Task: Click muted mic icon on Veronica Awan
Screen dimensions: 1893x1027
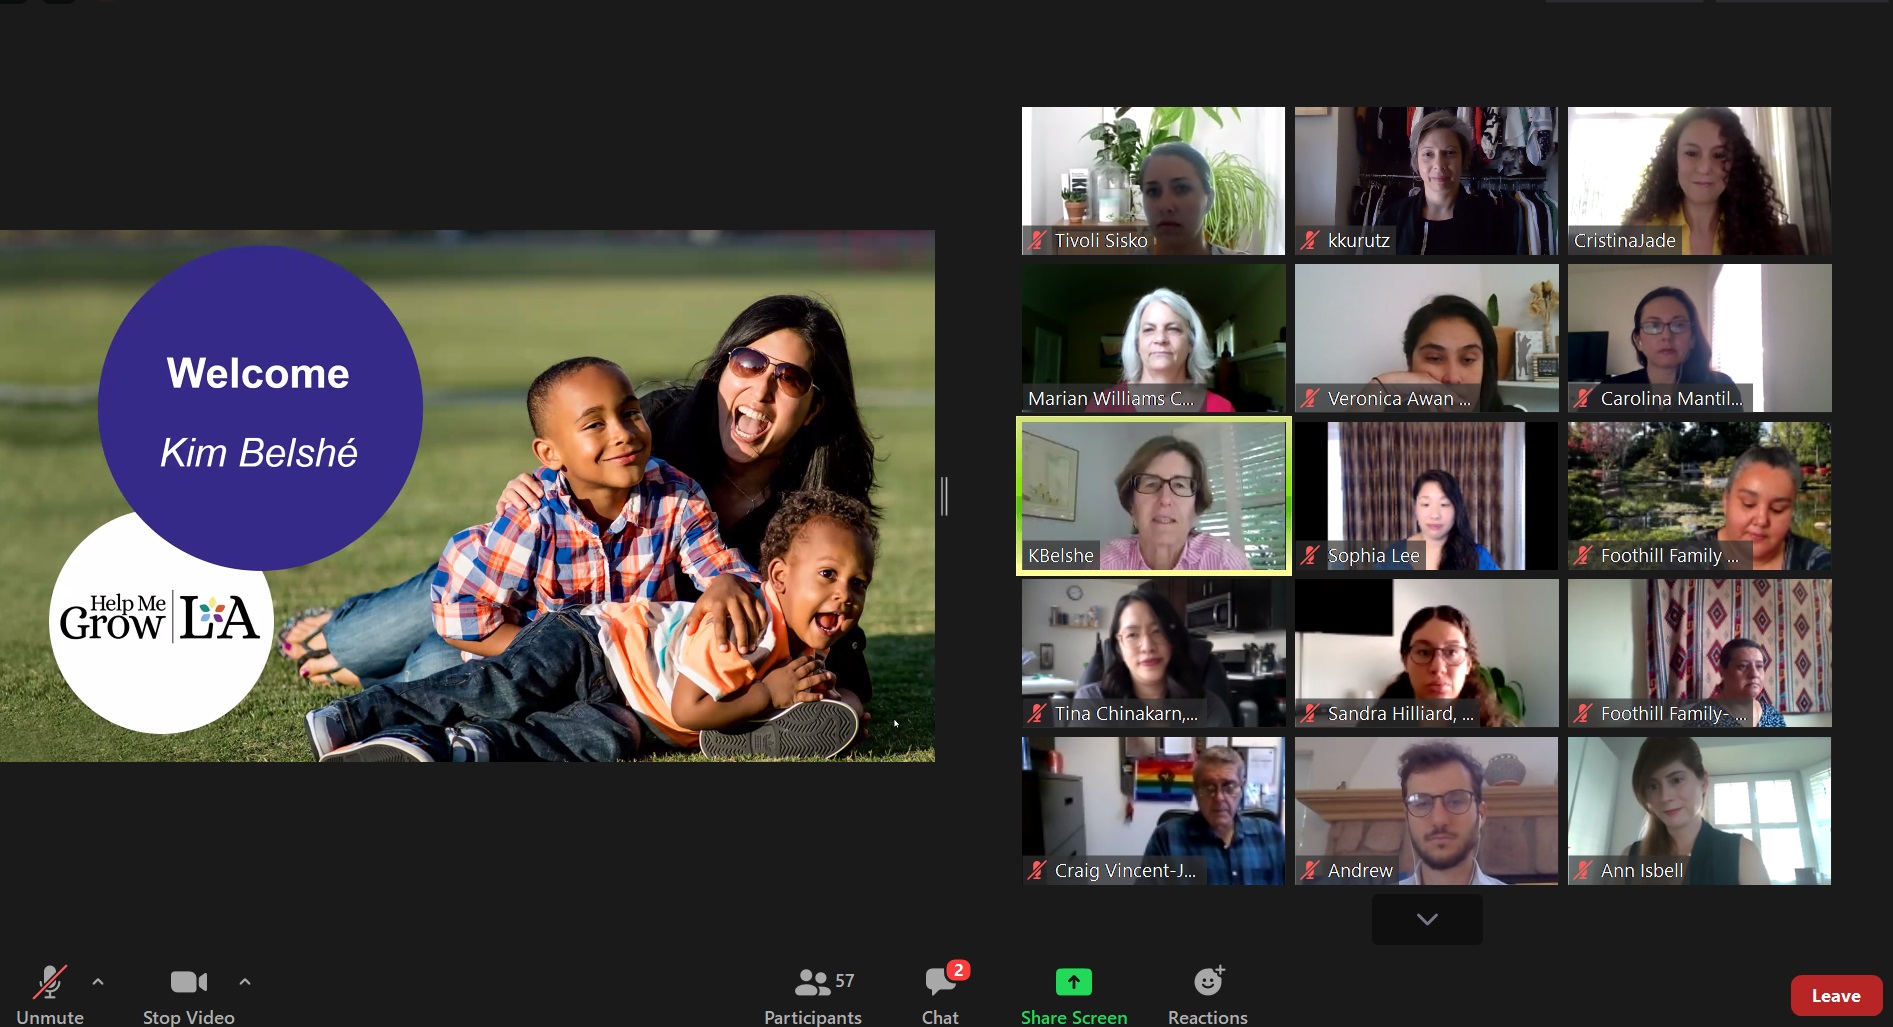Action: (1310, 398)
